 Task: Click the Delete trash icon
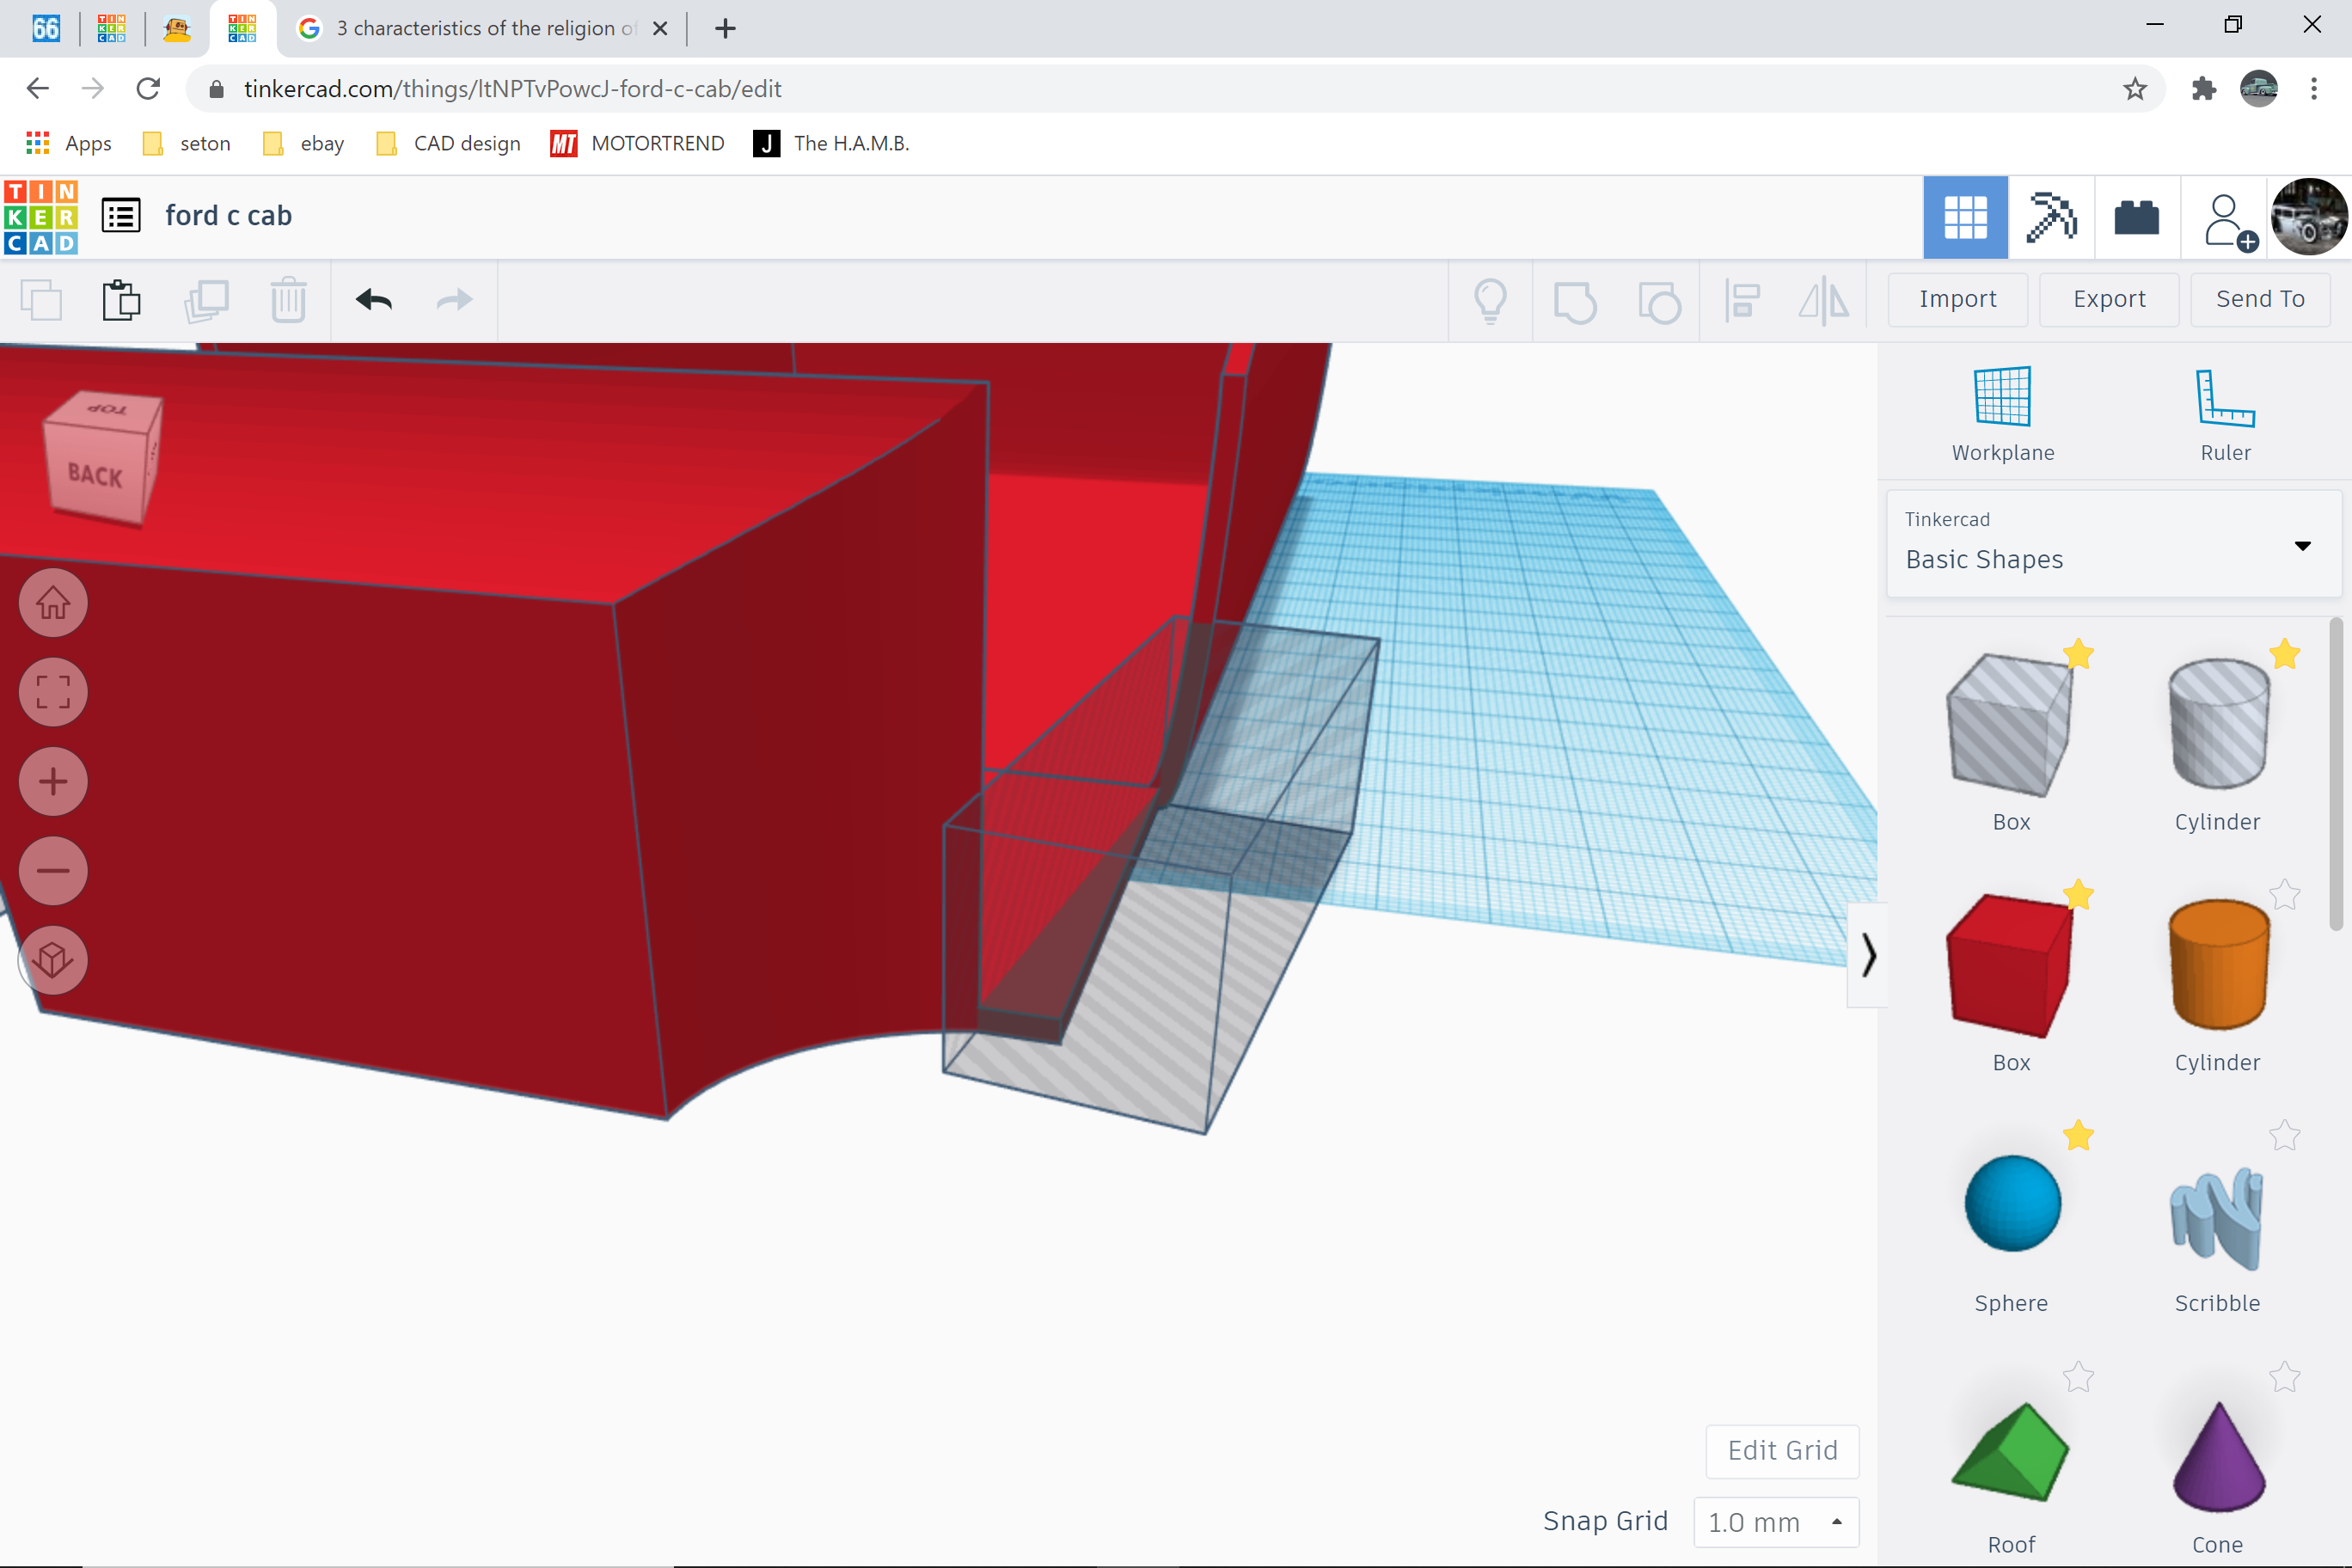click(288, 300)
